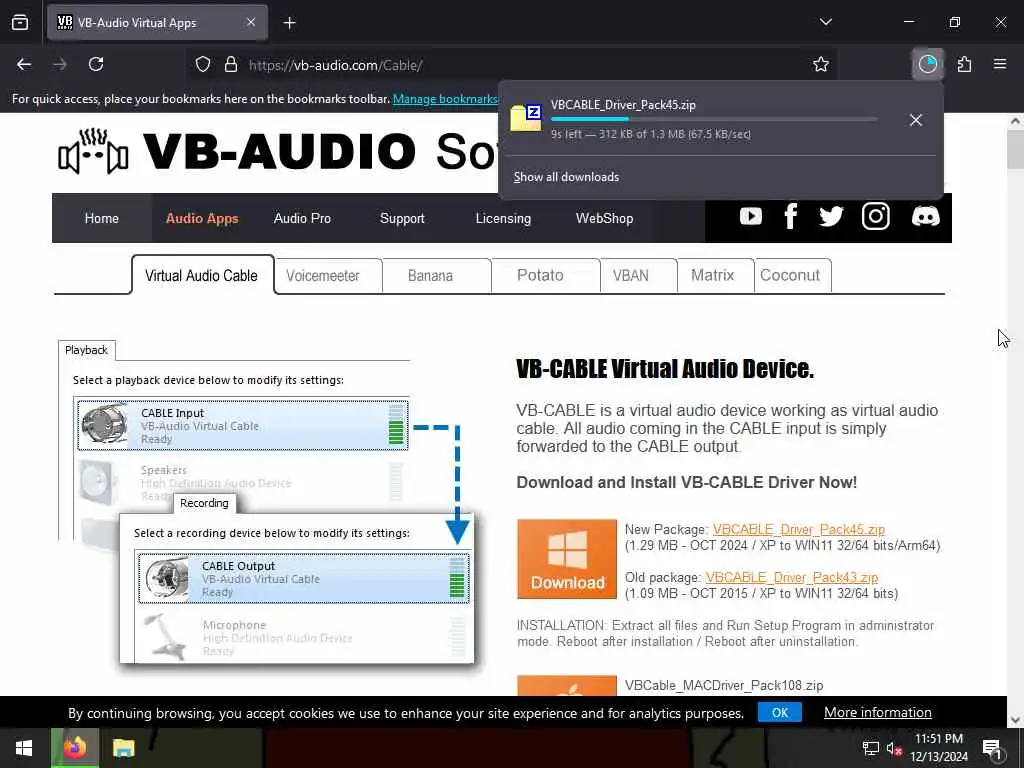This screenshot has width=1024, height=768.
Task: Close the VB-Audio Virtual Apps tab
Action: pyautogui.click(x=251, y=23)
